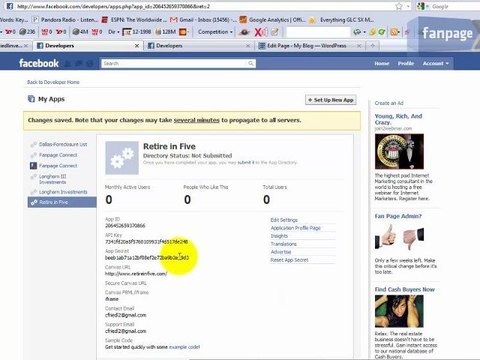Viewport: 480px width, 360px height.
Task: Go to Profile in Facebook header
Action: [406, 63]
